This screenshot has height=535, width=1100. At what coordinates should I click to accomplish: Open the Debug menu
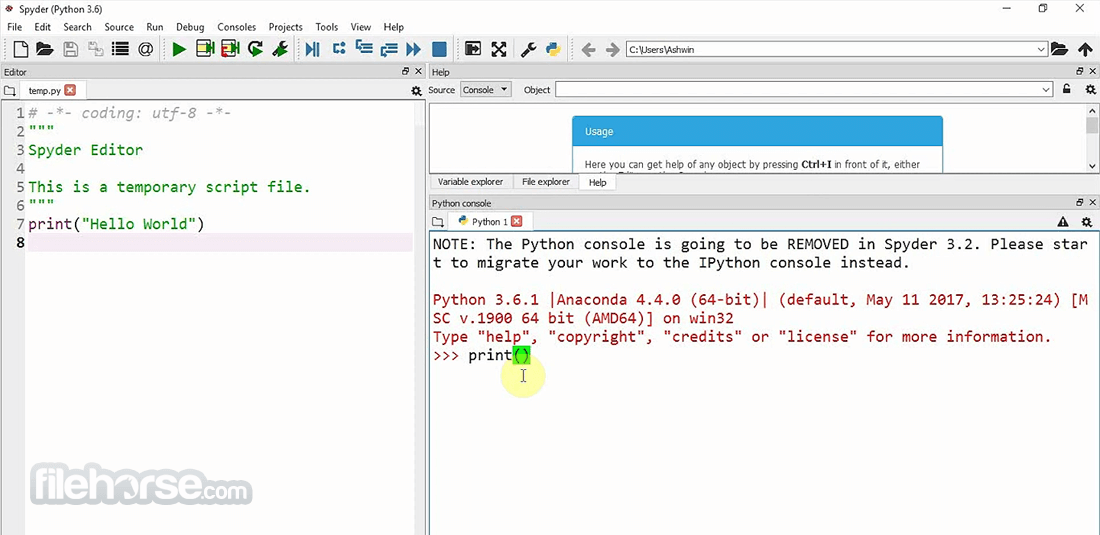coord(190,27)
